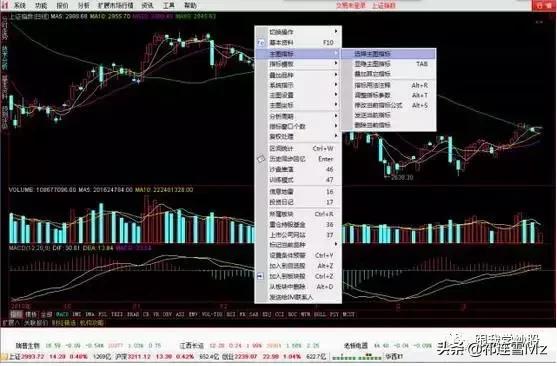Click the icon beside 加入到板块股
This screenshot has height=366, width=557.
point(260,276)
